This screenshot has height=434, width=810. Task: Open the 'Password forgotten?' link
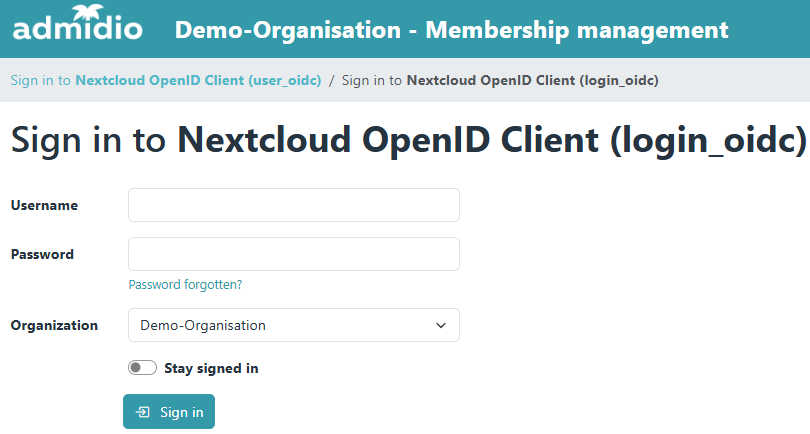click(185, 284)
